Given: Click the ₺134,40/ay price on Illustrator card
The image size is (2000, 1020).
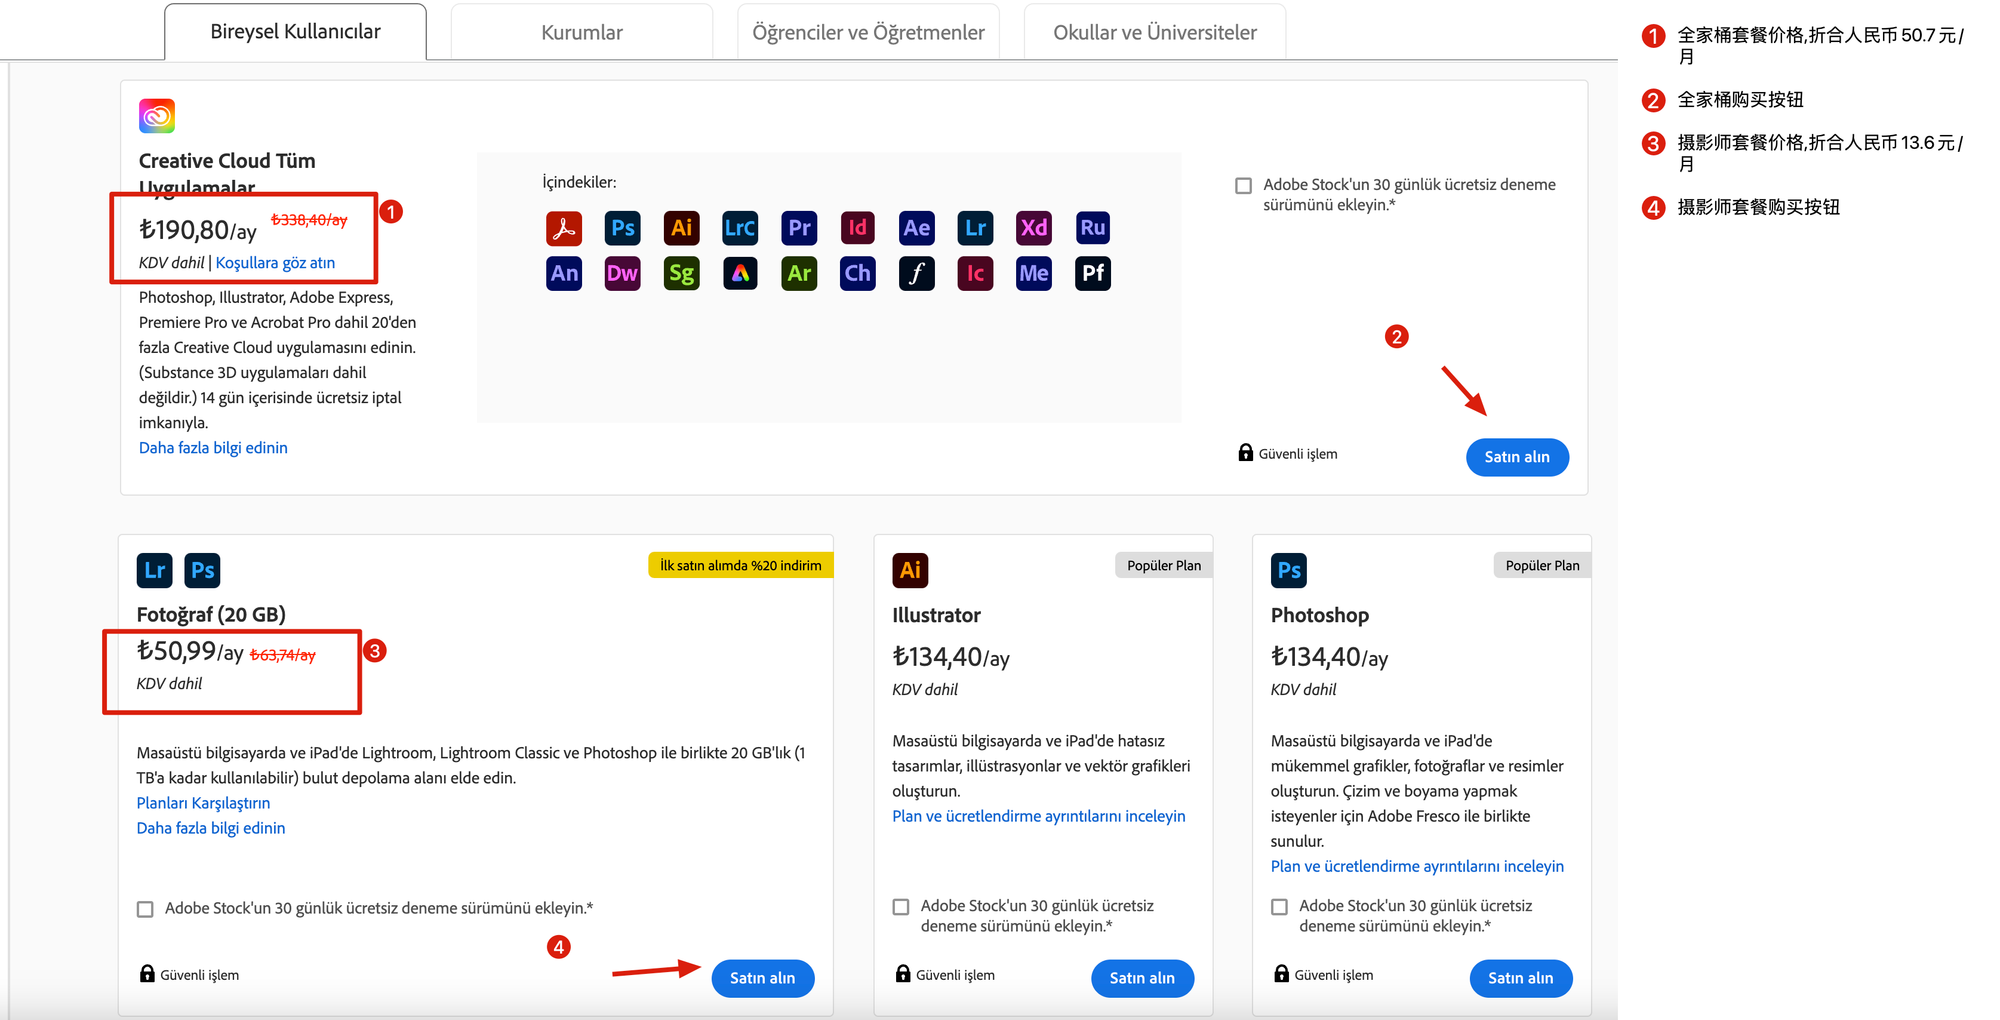Looking at the screenshot, I should (951, 657).
